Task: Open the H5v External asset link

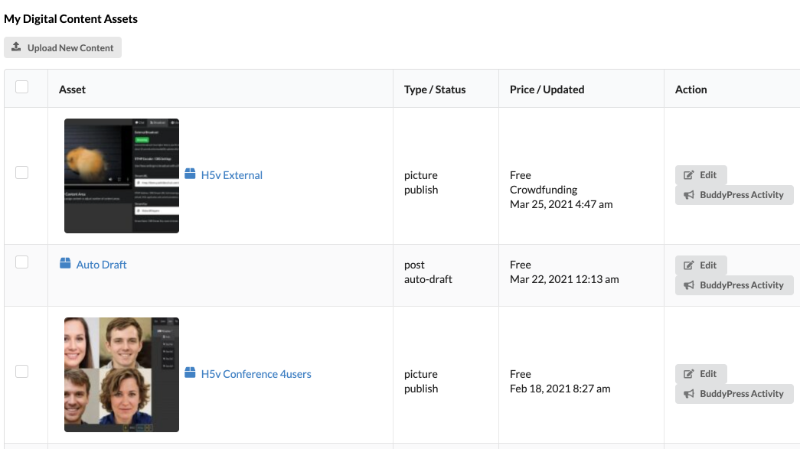Action: tap(232, 175)
